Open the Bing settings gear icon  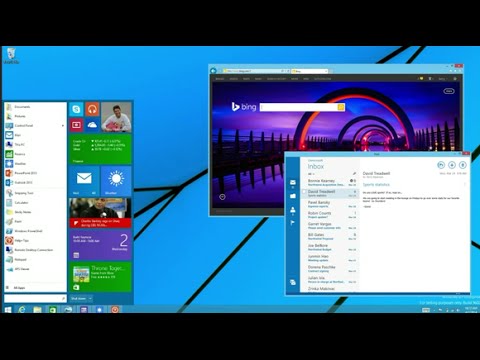pos(455,79)
